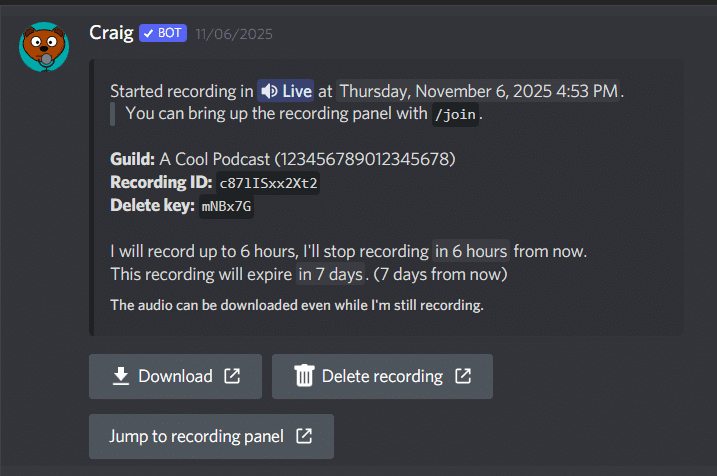
Task: Click the Craig username
Action: pos(111,33)
